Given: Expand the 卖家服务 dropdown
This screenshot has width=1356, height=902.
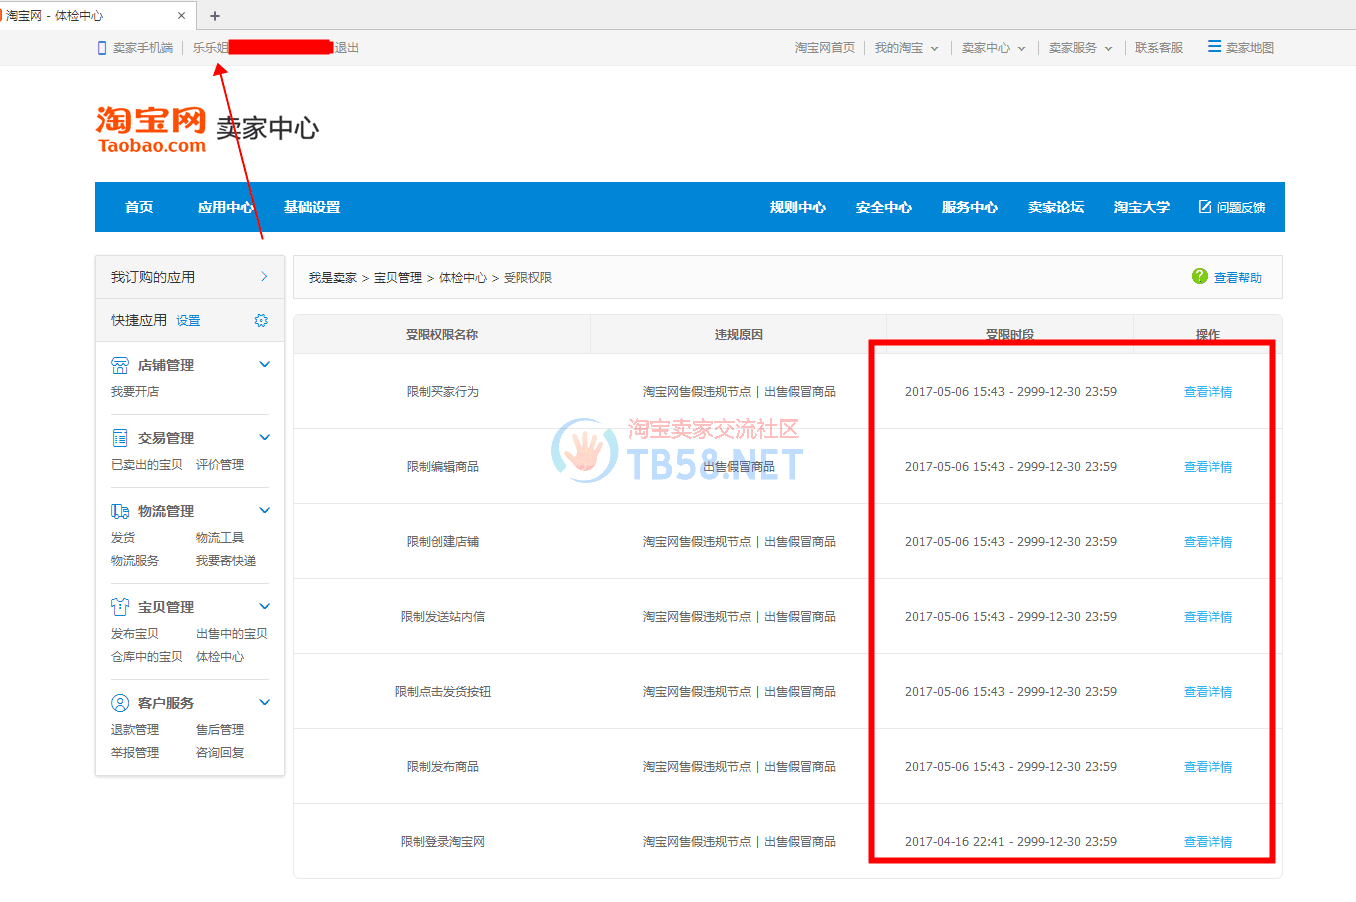Looking at the screenshot, I should (x=1109, y=48).
